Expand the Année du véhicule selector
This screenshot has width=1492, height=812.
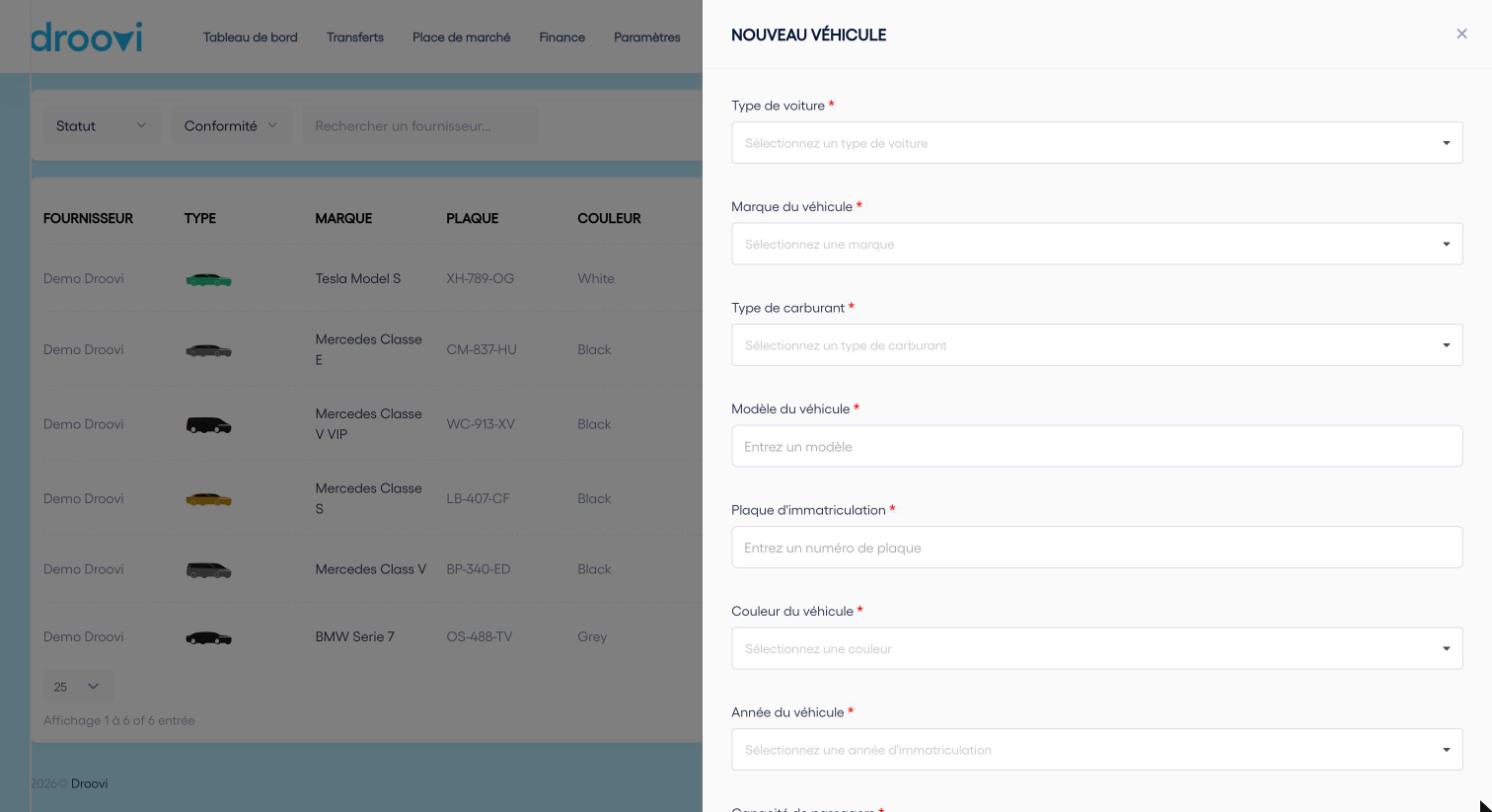(x=1097, y=749)
